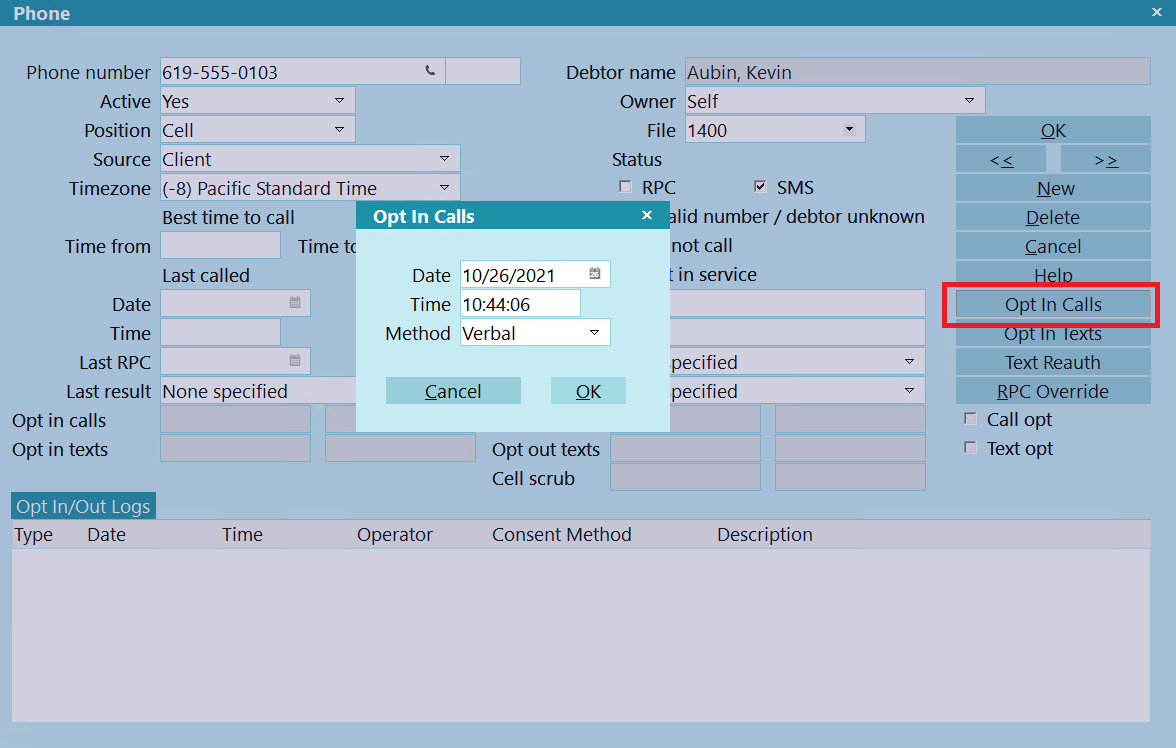Click the extension field beside the phone number

pyautogui.click(x=483, y=71)
